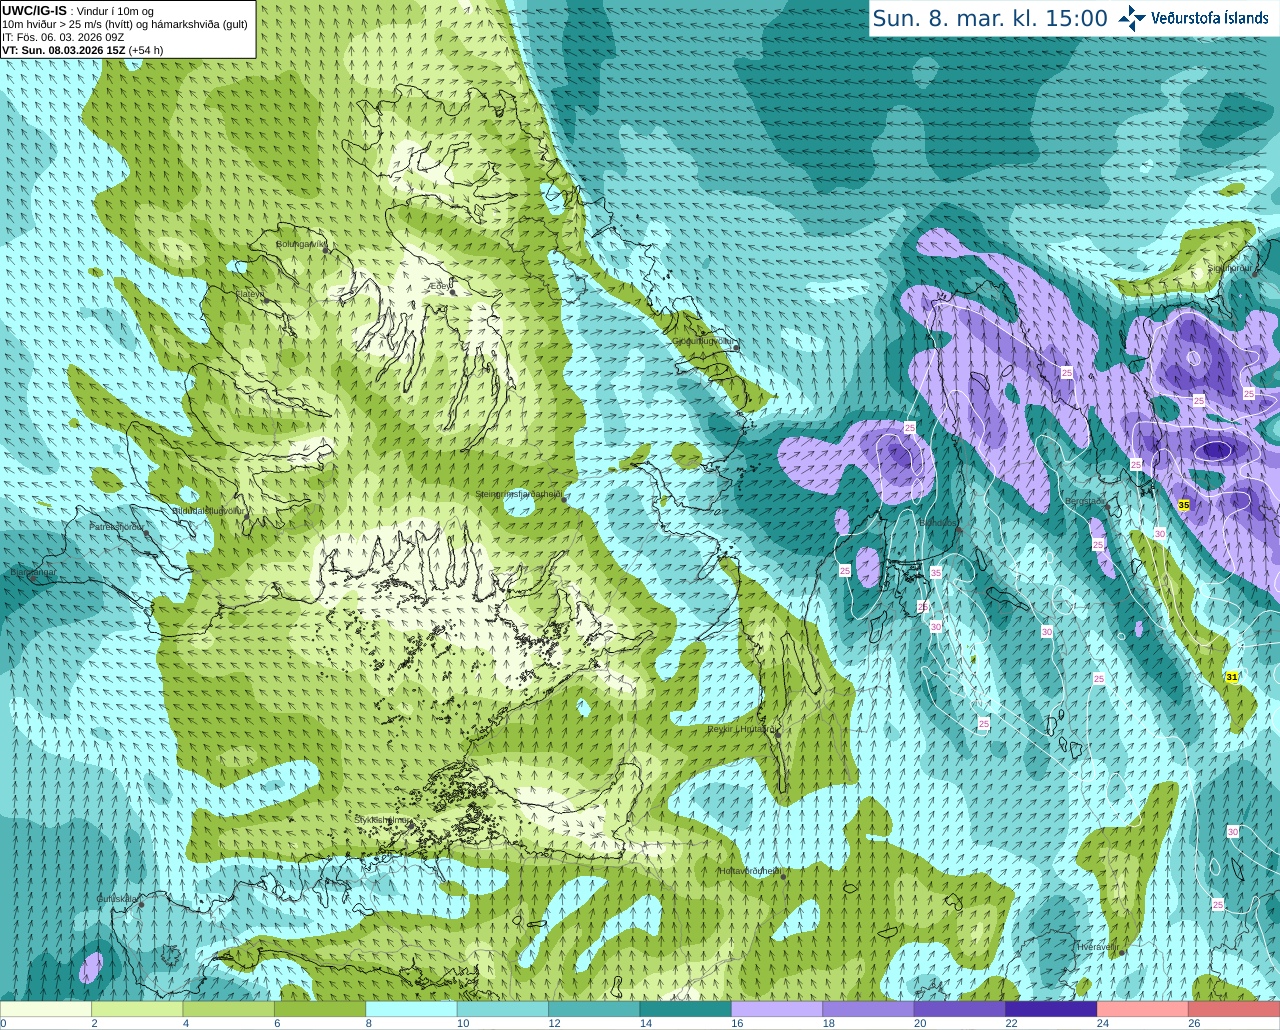Click the Veðurstofa Íslands star logo icon
1280x1030 pixels.
[x=1132, y=18]
